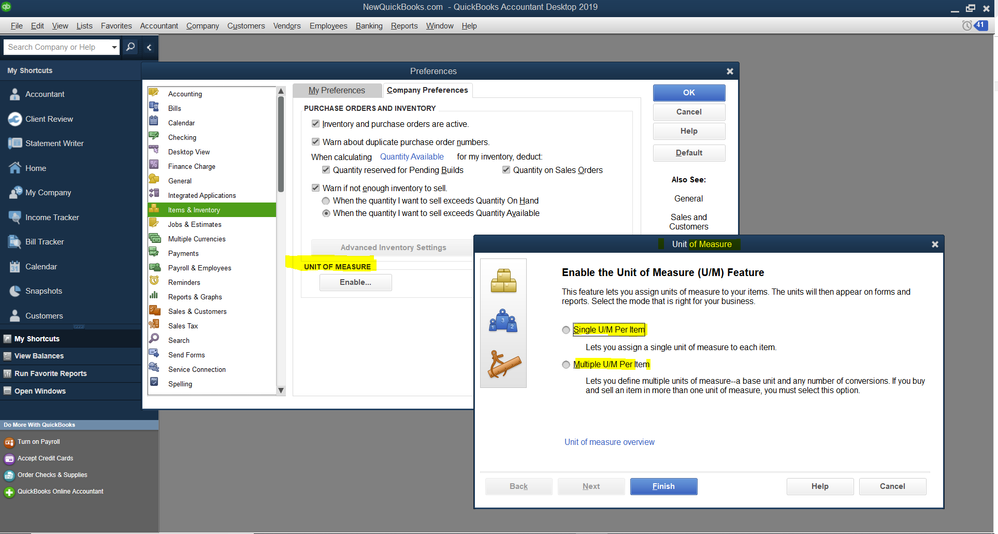The height and width of the screenshot is (534, 998).
Task: Toggle Quantity on Sales Orders checkbox
Action: click(x=506, y=169)
